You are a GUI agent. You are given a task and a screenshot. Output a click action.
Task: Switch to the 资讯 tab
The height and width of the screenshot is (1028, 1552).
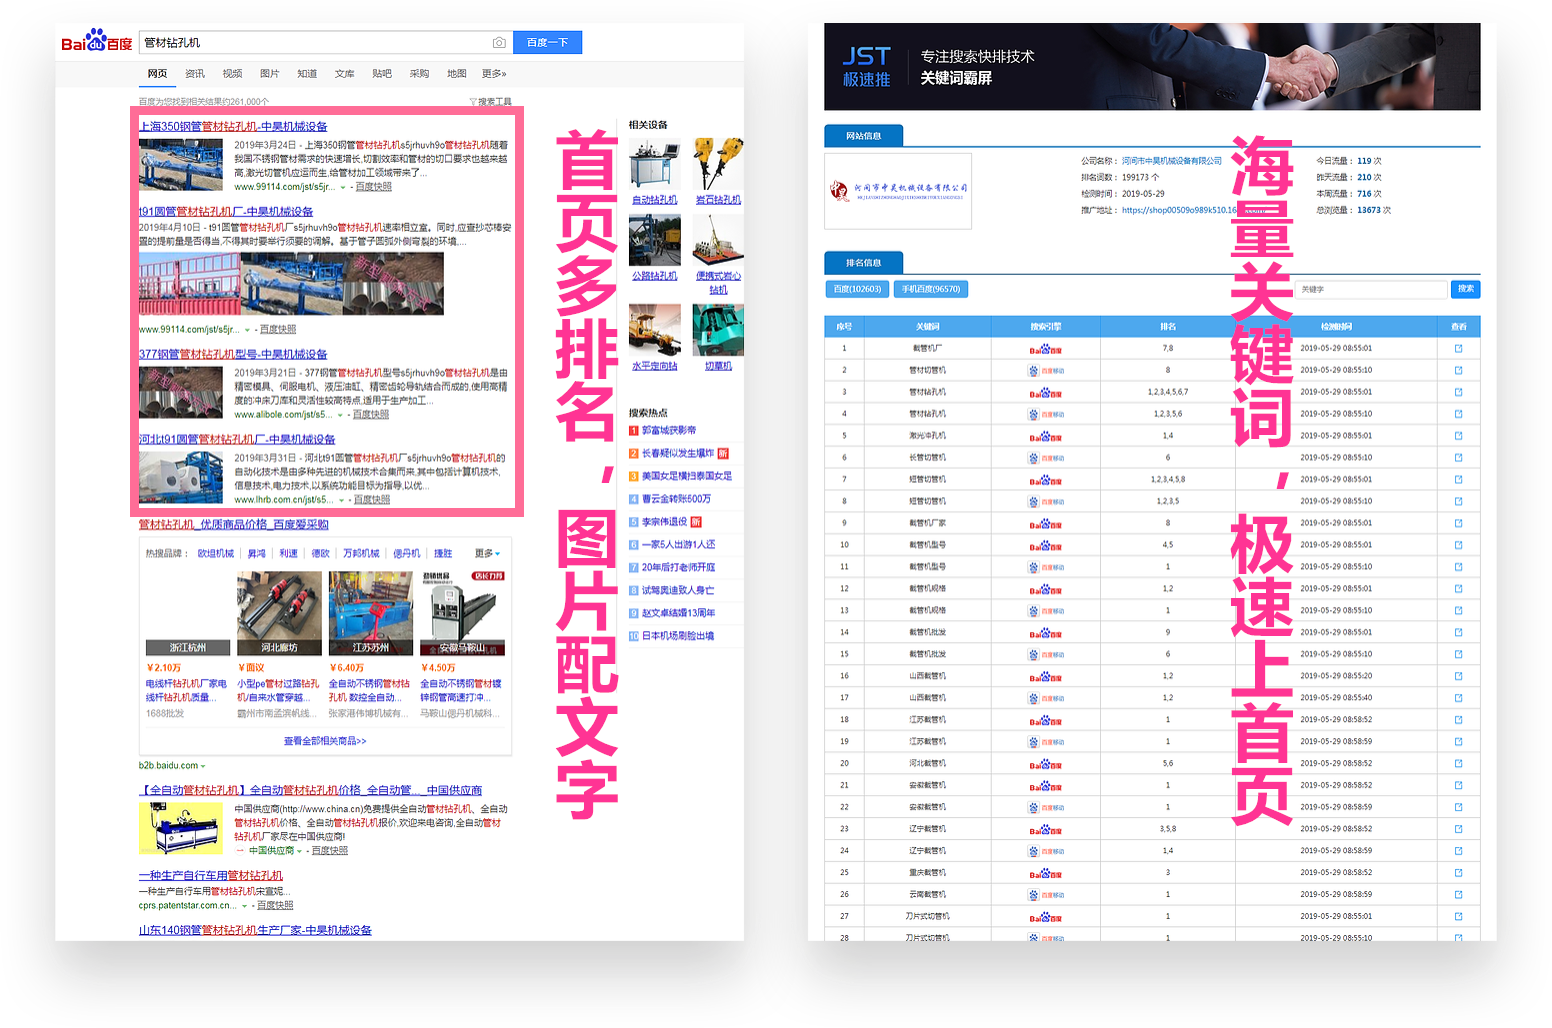[195, 74]
